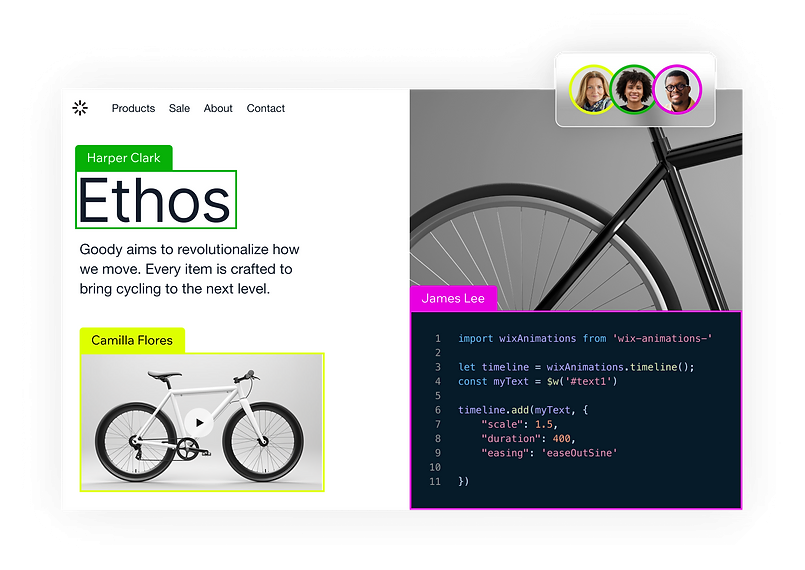805x570 pixels.
Task: Click the Goody aims paragraph text
Action: coord(189,269)
